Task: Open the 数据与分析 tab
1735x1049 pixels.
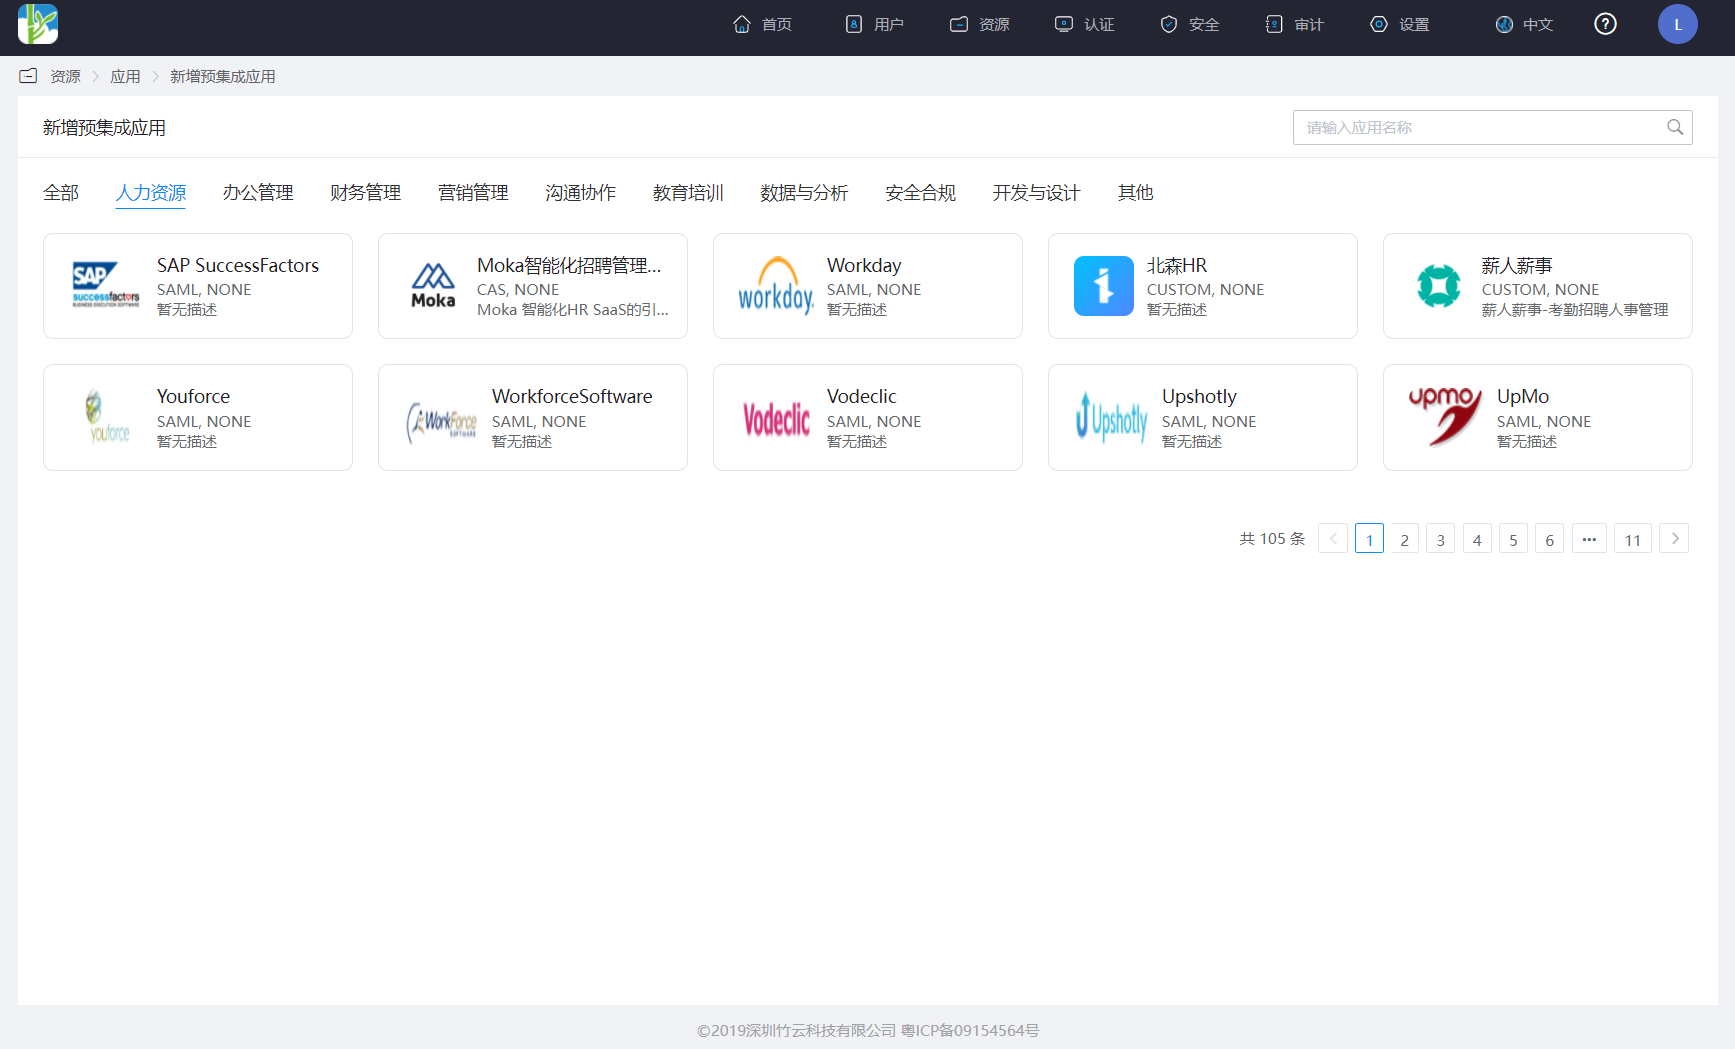Action: [x=804, y=193]
